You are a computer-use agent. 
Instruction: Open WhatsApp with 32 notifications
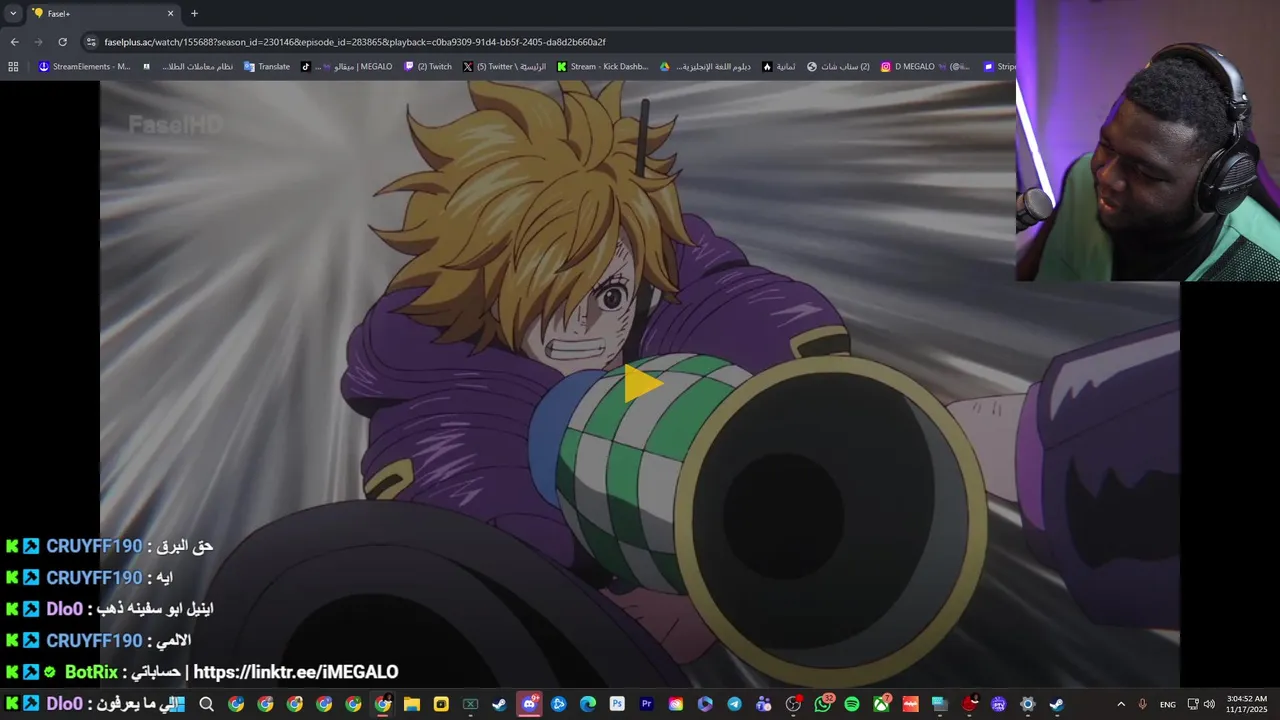pyautogui.click(x=823, y=704)
